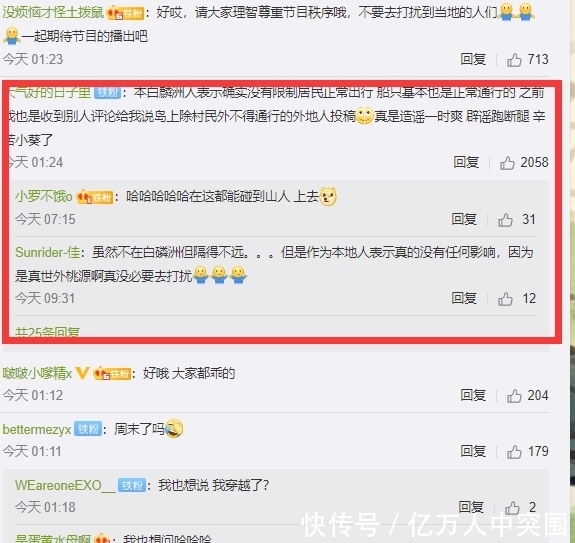Viewport: 575px width, 543px height.
Task: Open Sunrider-佳's user profile
Action: [48, 253]
